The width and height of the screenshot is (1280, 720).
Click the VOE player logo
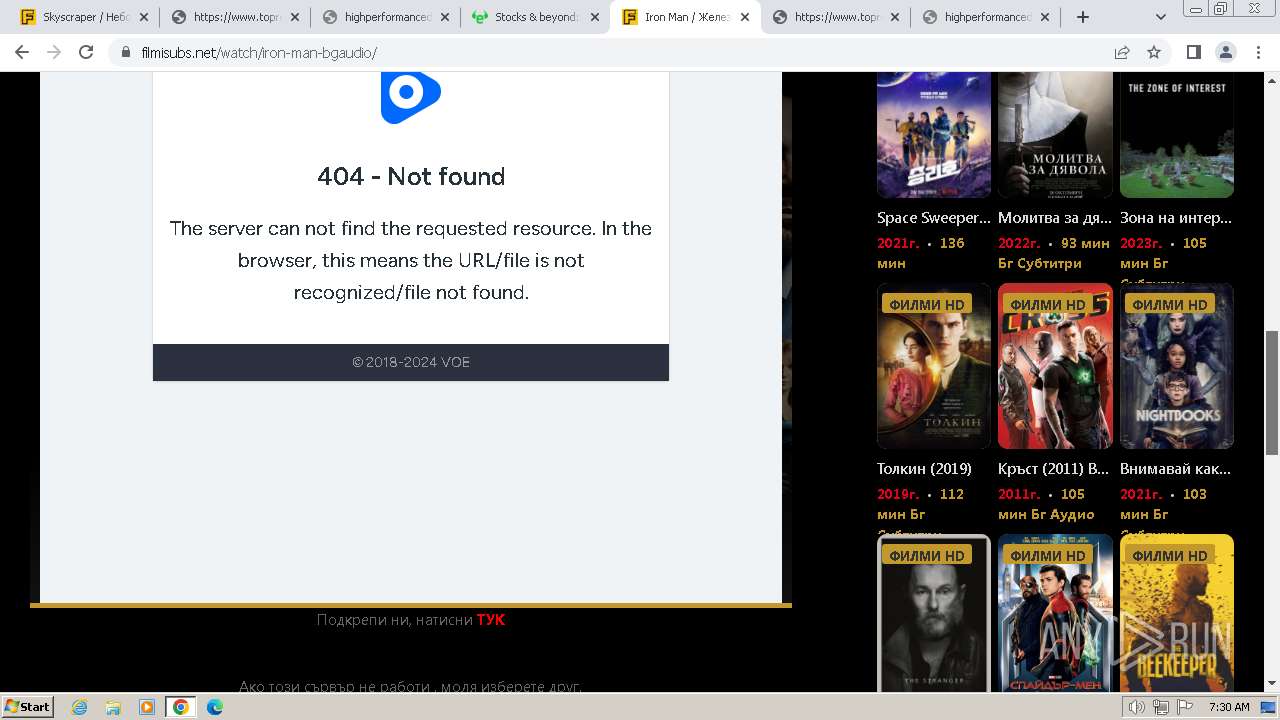point(410,97)
